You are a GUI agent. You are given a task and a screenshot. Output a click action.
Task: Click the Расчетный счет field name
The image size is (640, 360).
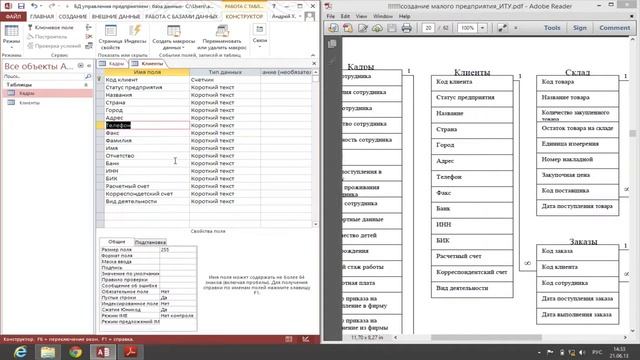coord(147,186)
